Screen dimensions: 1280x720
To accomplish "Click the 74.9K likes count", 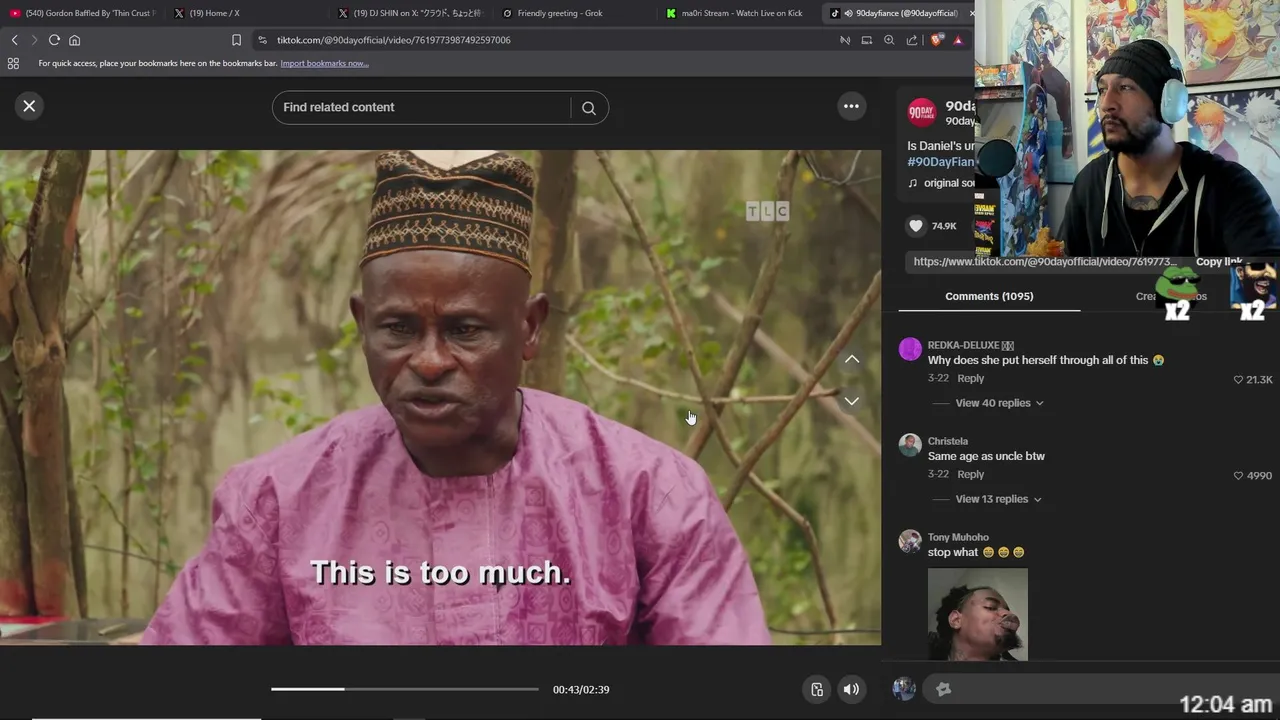I will (944, 226).
